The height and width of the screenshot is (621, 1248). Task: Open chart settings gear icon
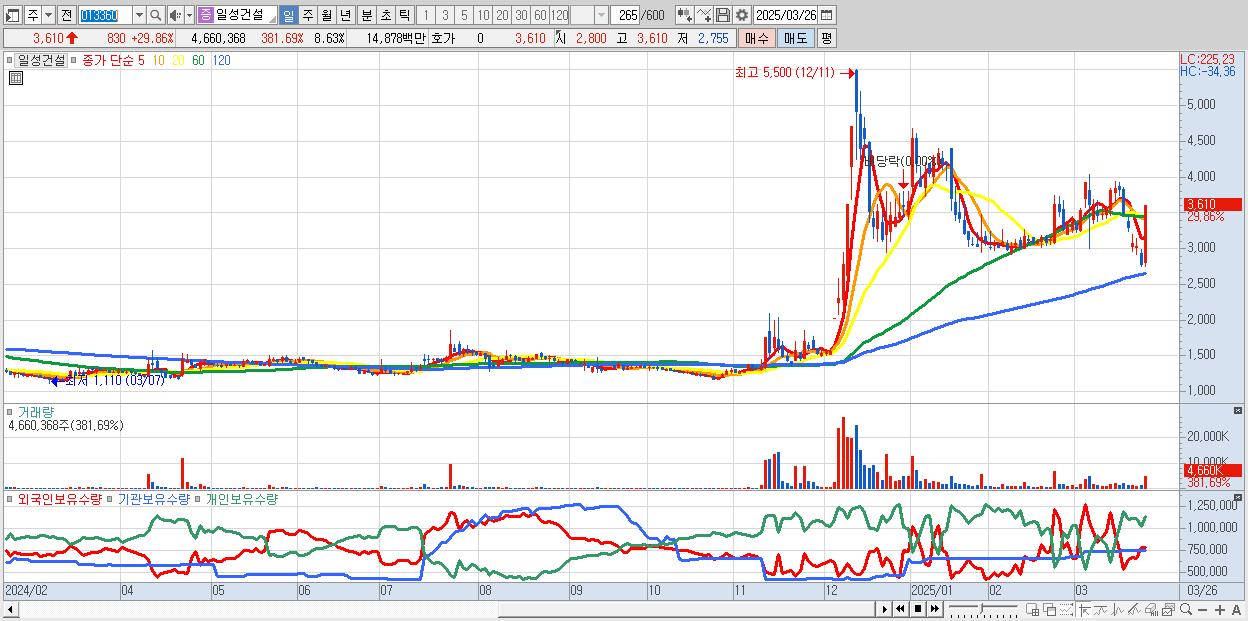741,15
